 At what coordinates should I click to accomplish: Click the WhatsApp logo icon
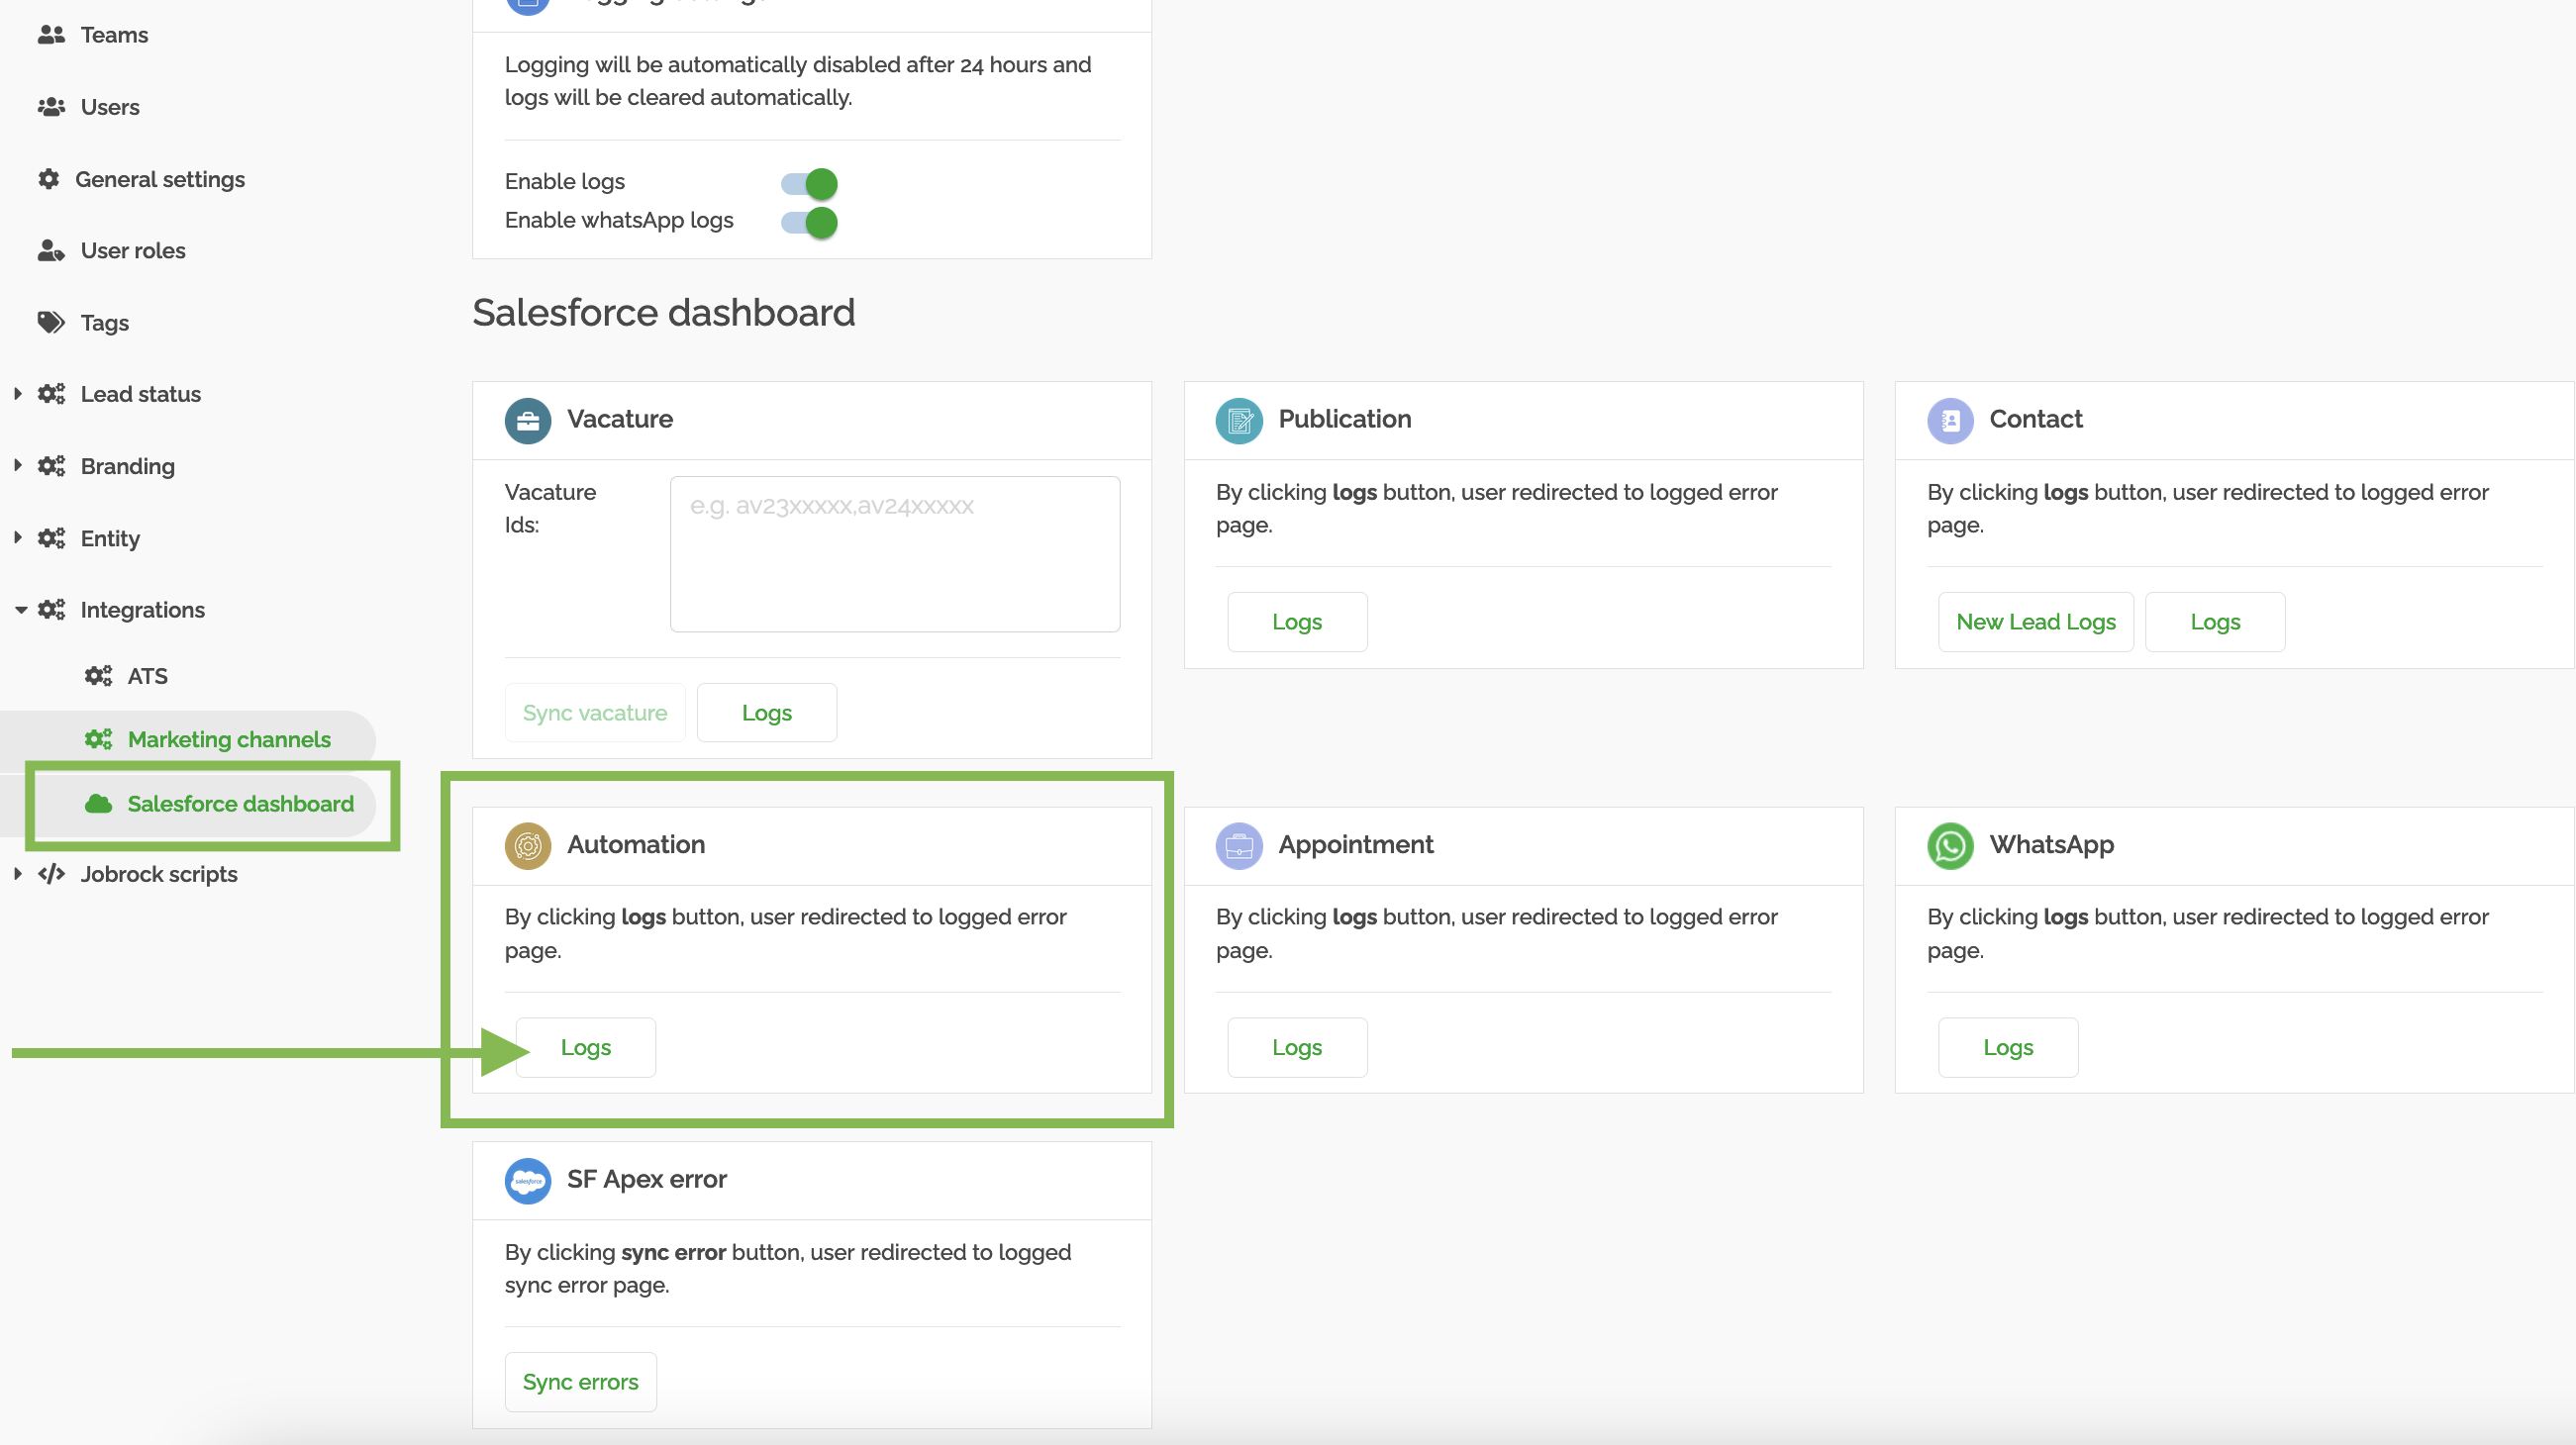point(1949,846)
